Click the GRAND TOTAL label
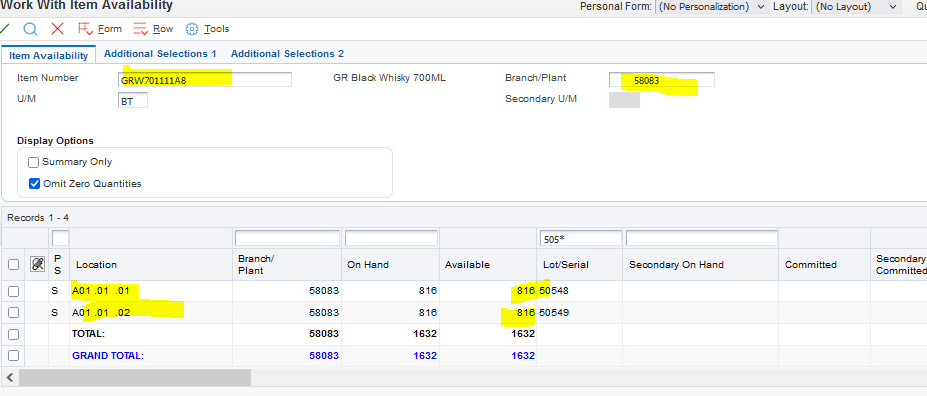Image resolution: width=927 pixels, height=396 pixels. pyautogui.click(x=108, y=356)
